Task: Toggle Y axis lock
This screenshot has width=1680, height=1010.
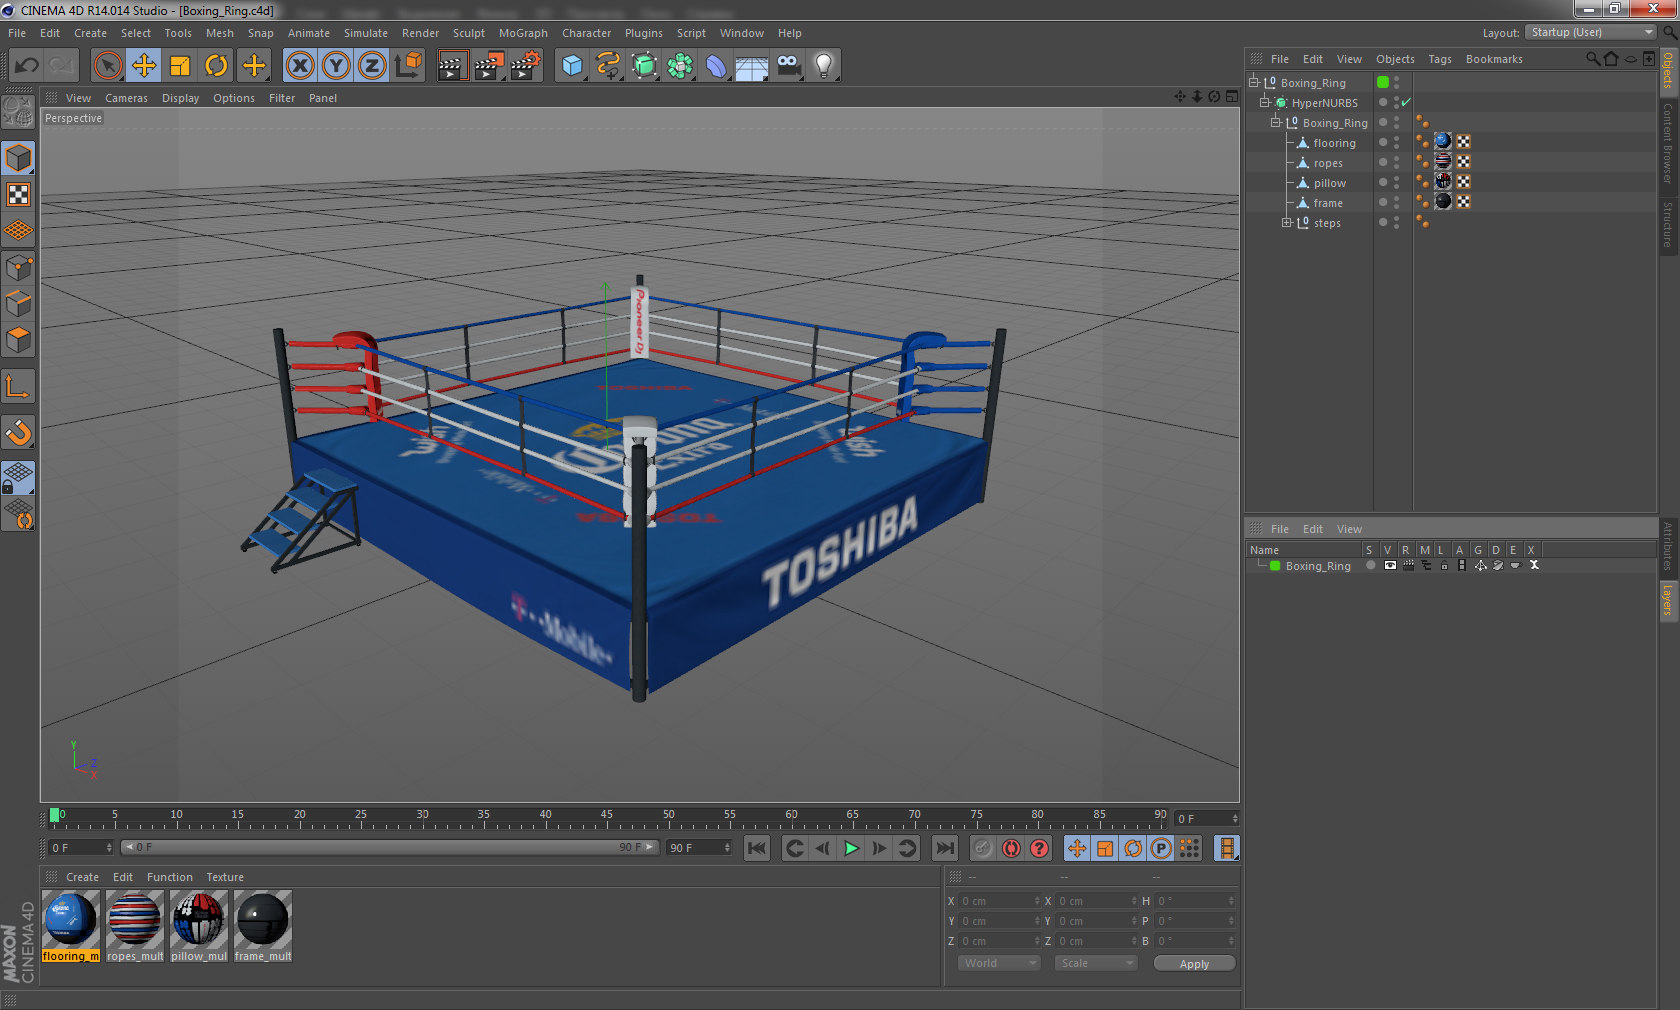Action: click(336, 66)
